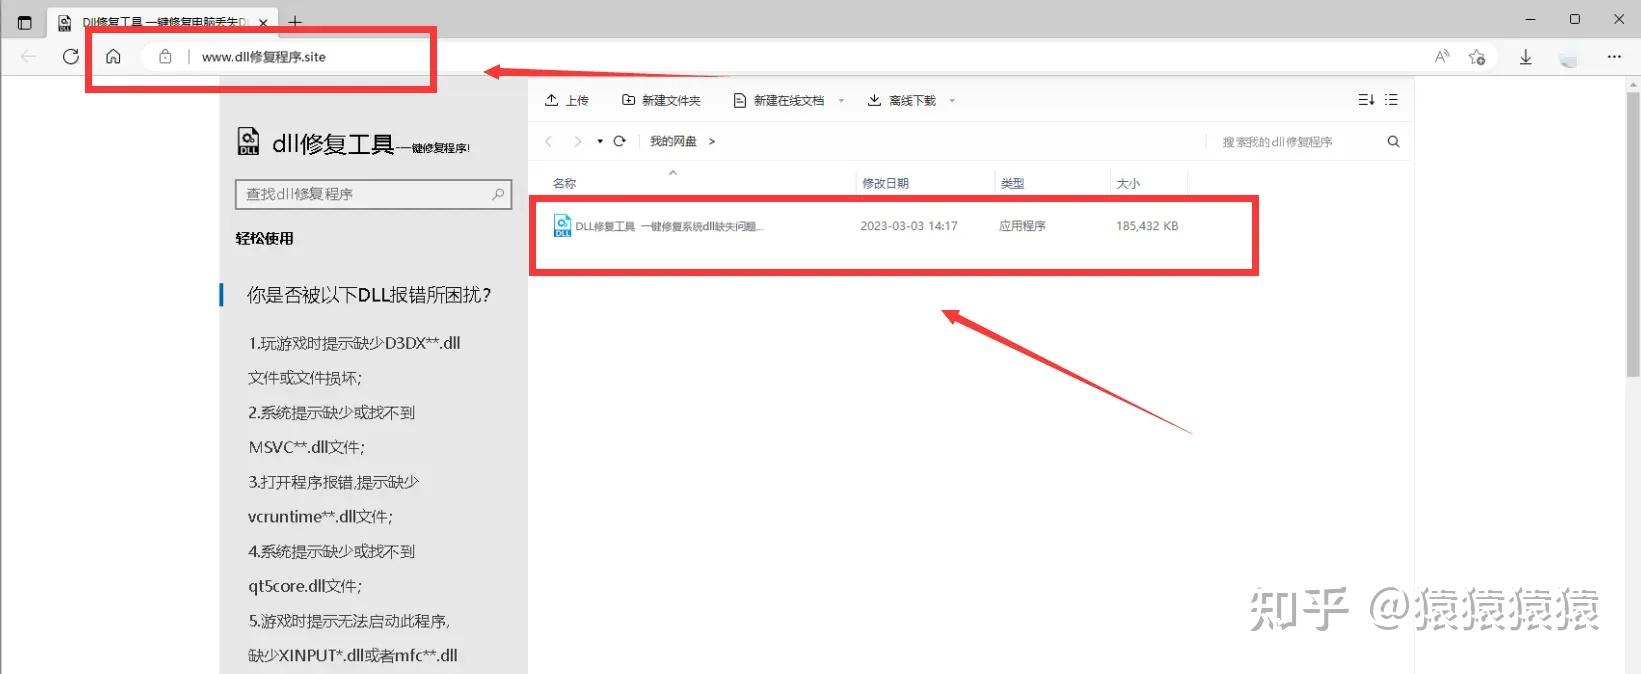The image size is (1641, 674).
Task: Click the browser refresh icon
Action: pyautogui.click(x=70, y=56)
